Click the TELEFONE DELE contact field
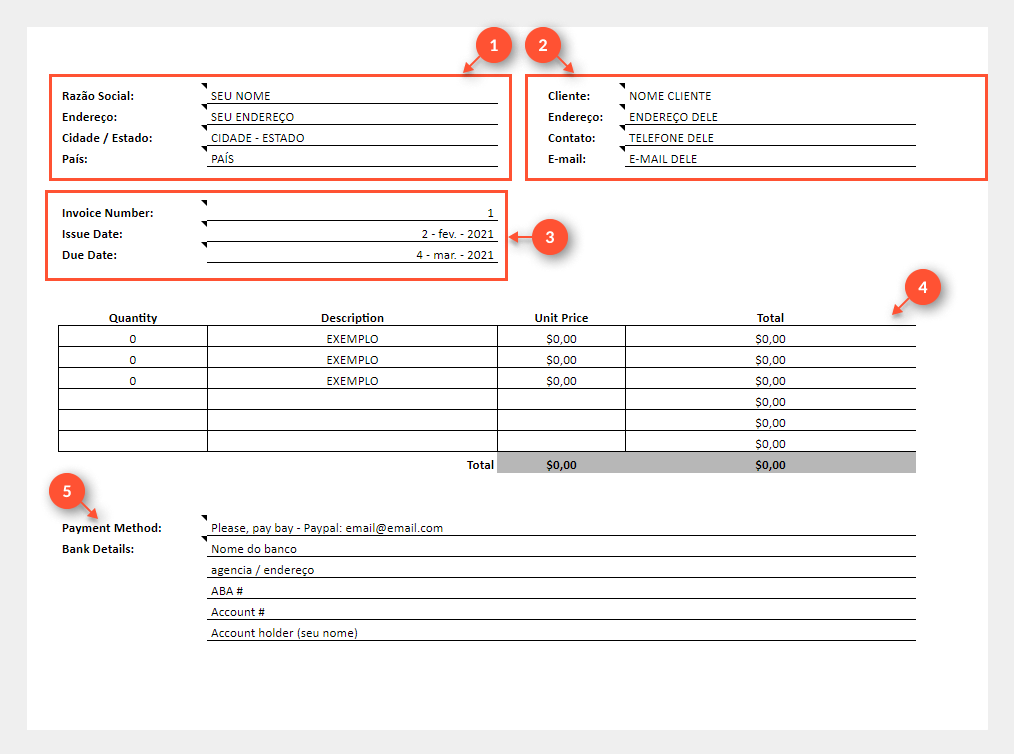The width and height of the screenshot is (1014, 754). point(769,138)
